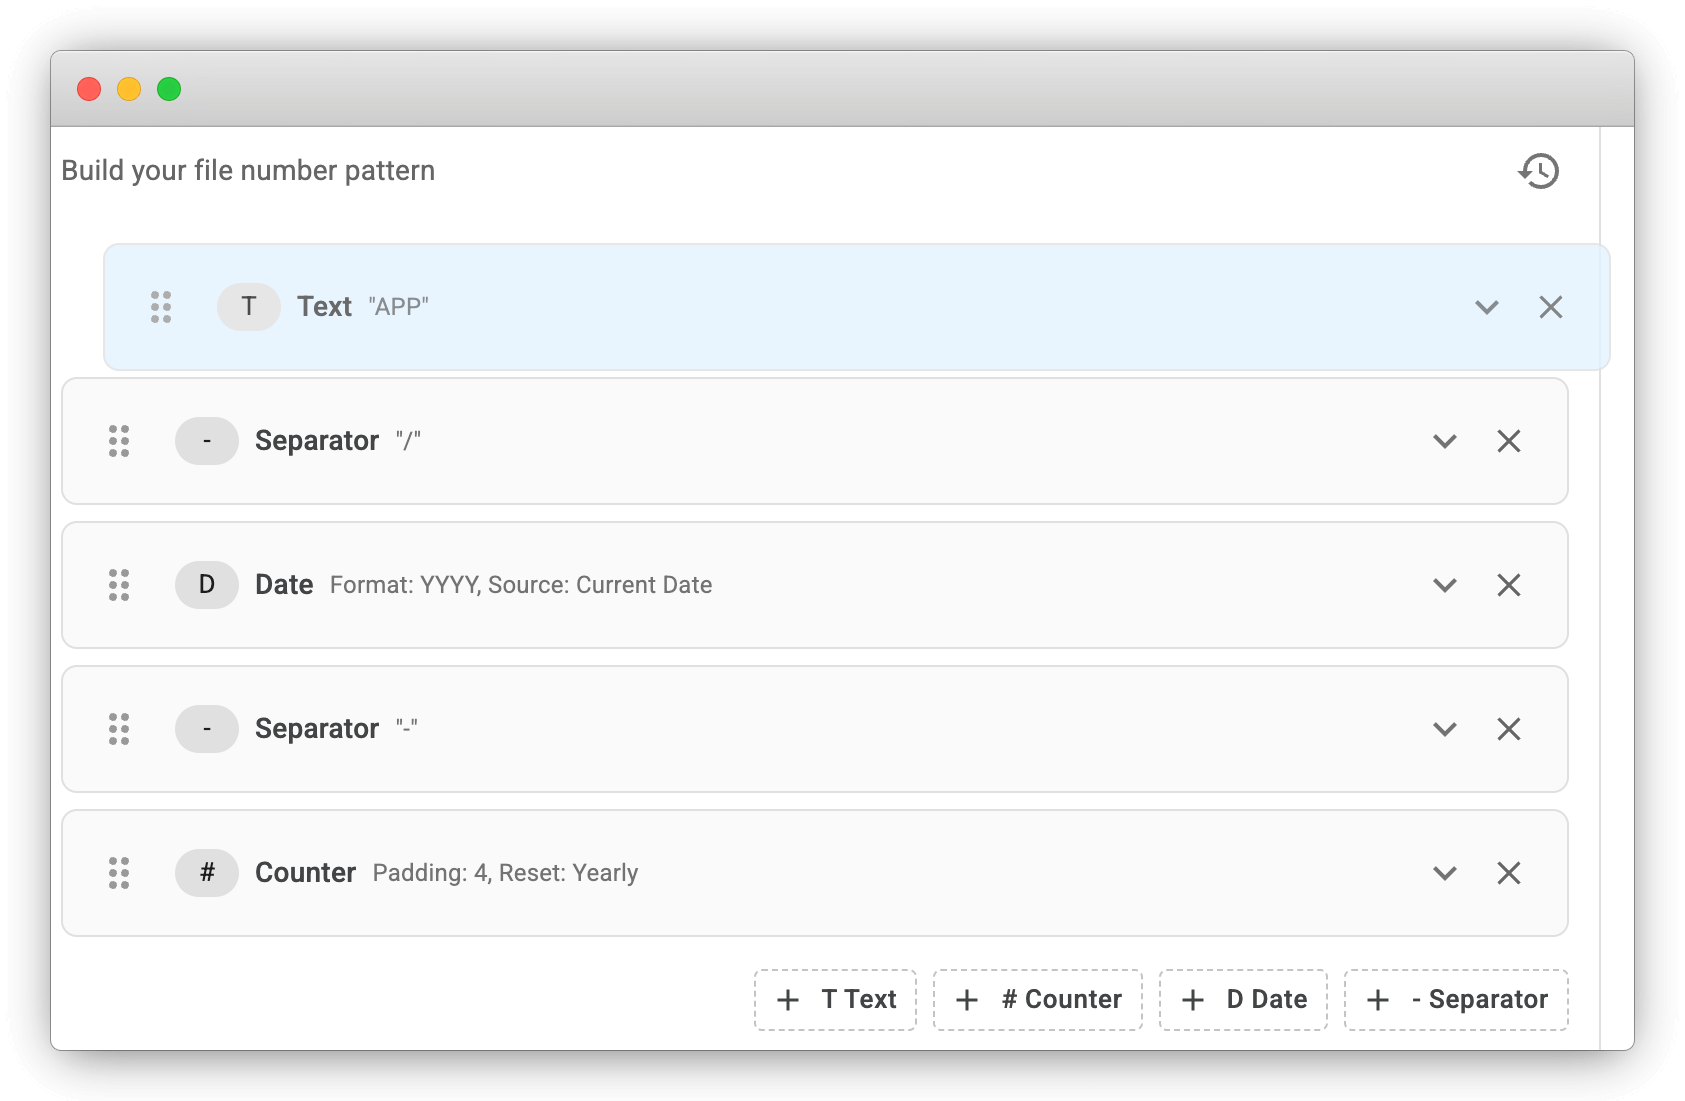Click the version history icon

click(1538, 172)
